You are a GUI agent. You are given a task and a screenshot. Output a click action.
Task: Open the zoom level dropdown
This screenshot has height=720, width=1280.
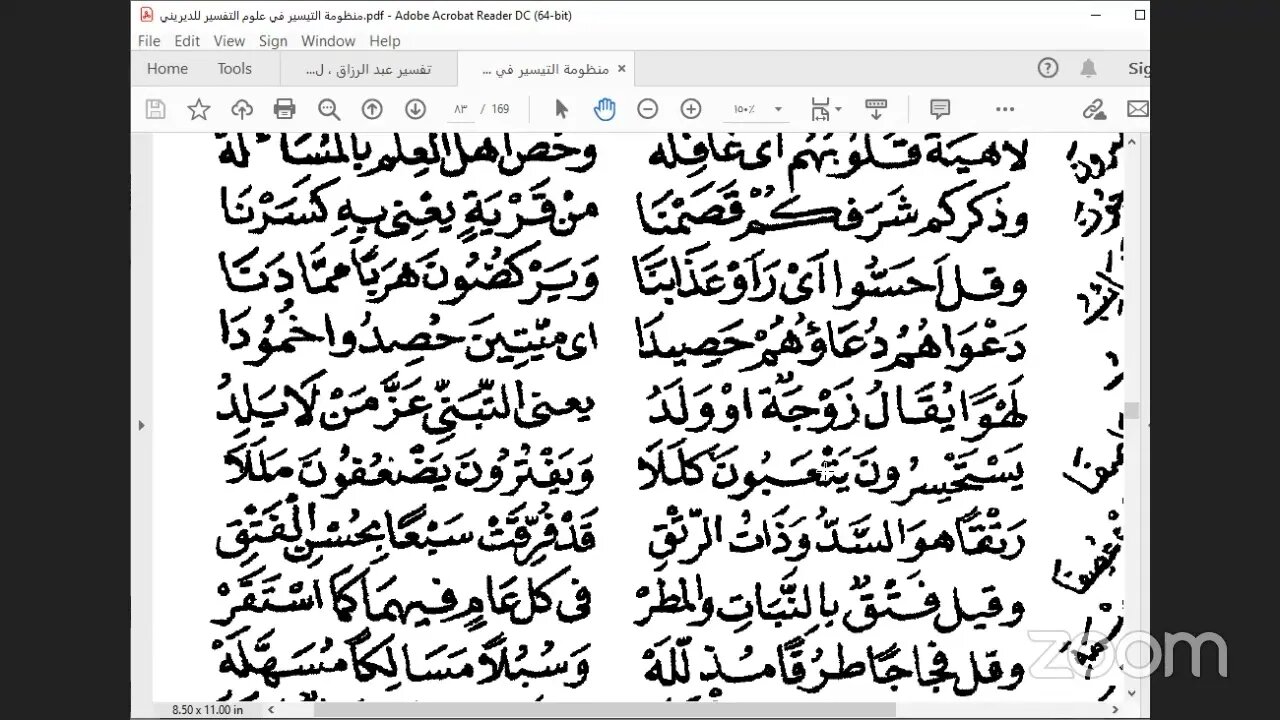pyautogui.click(x=778, y=109)
